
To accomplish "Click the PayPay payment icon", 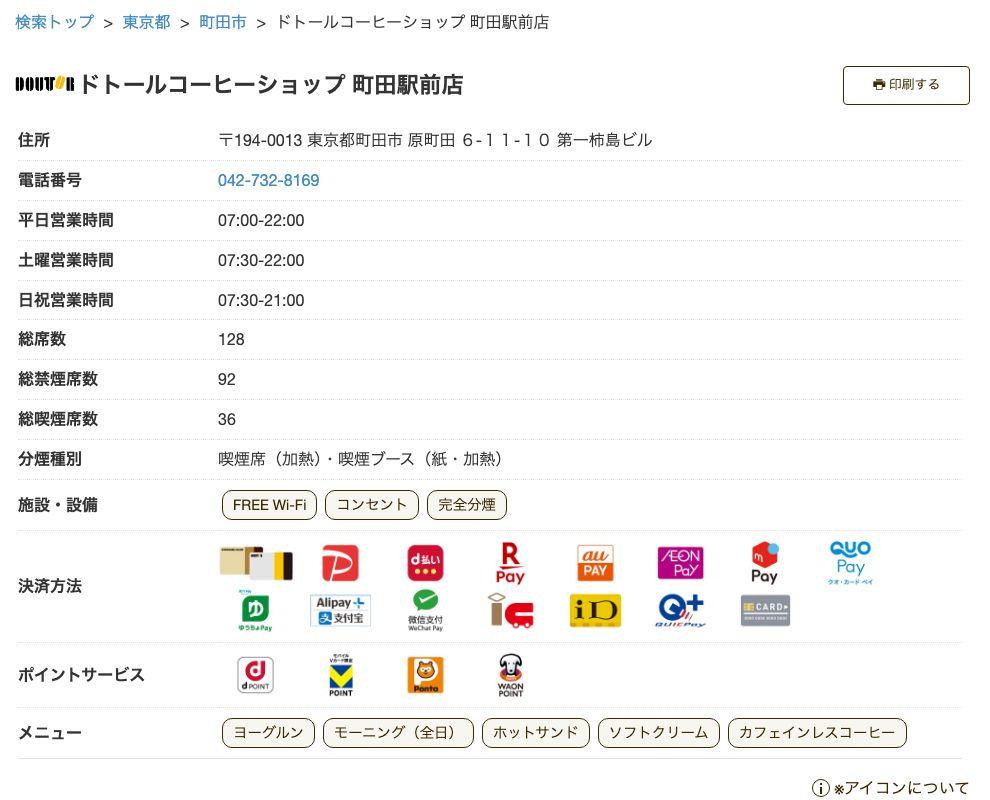I will point(340,563).
